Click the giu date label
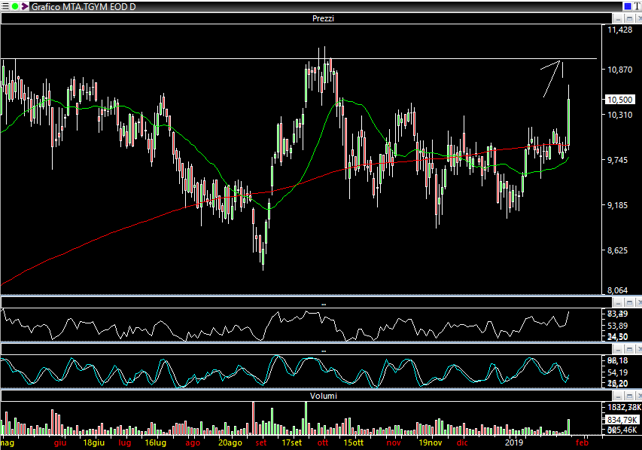 click(x=60, y=443)
